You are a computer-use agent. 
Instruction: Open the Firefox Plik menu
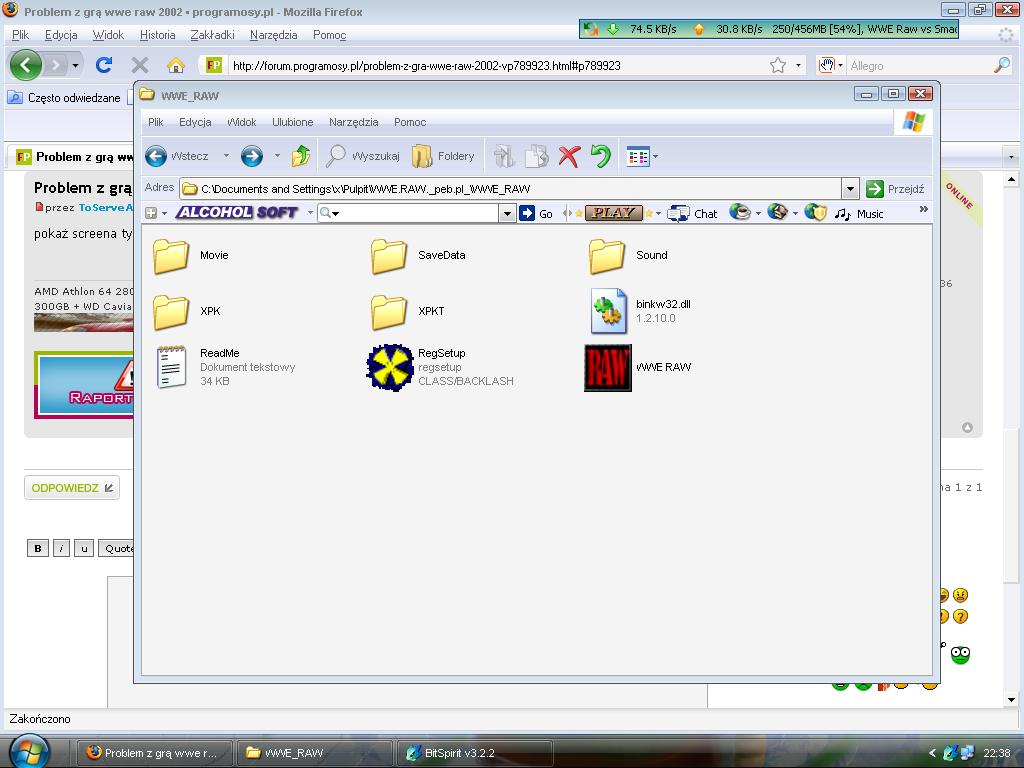20,35
